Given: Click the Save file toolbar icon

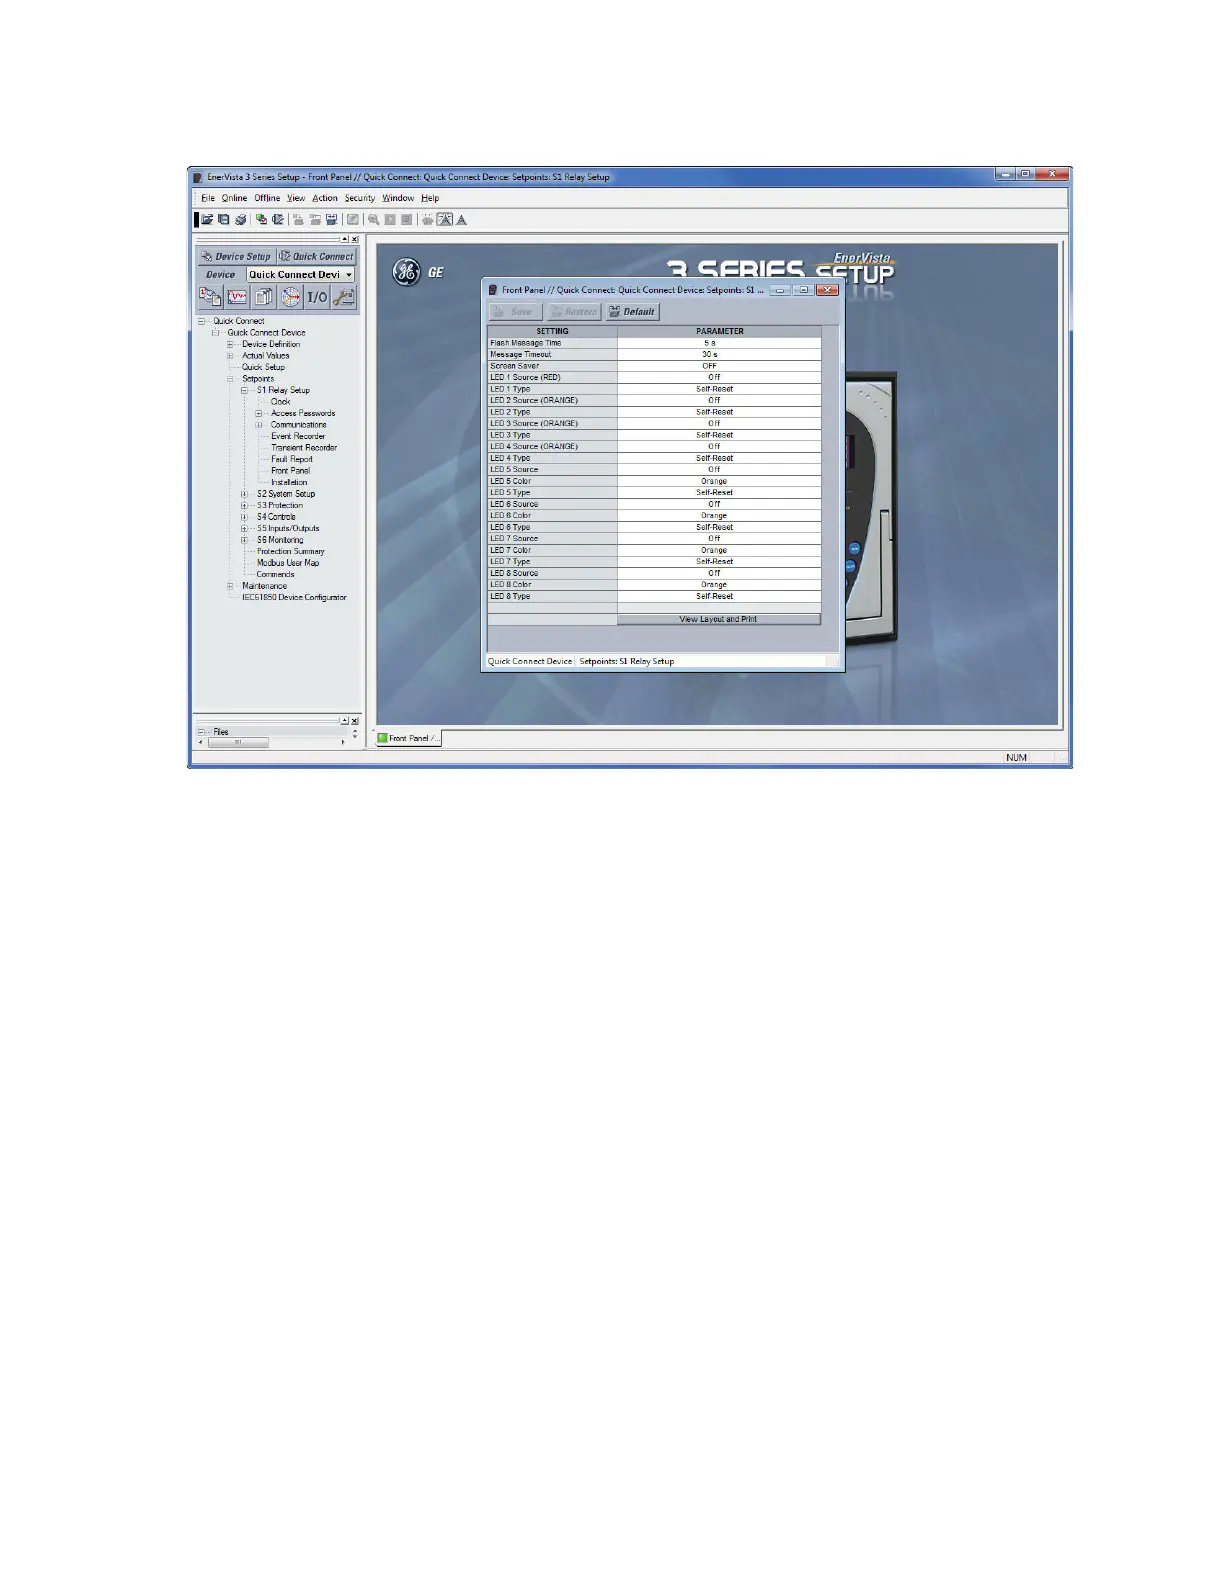Looking at the screenshot, I should coord(224,219).
